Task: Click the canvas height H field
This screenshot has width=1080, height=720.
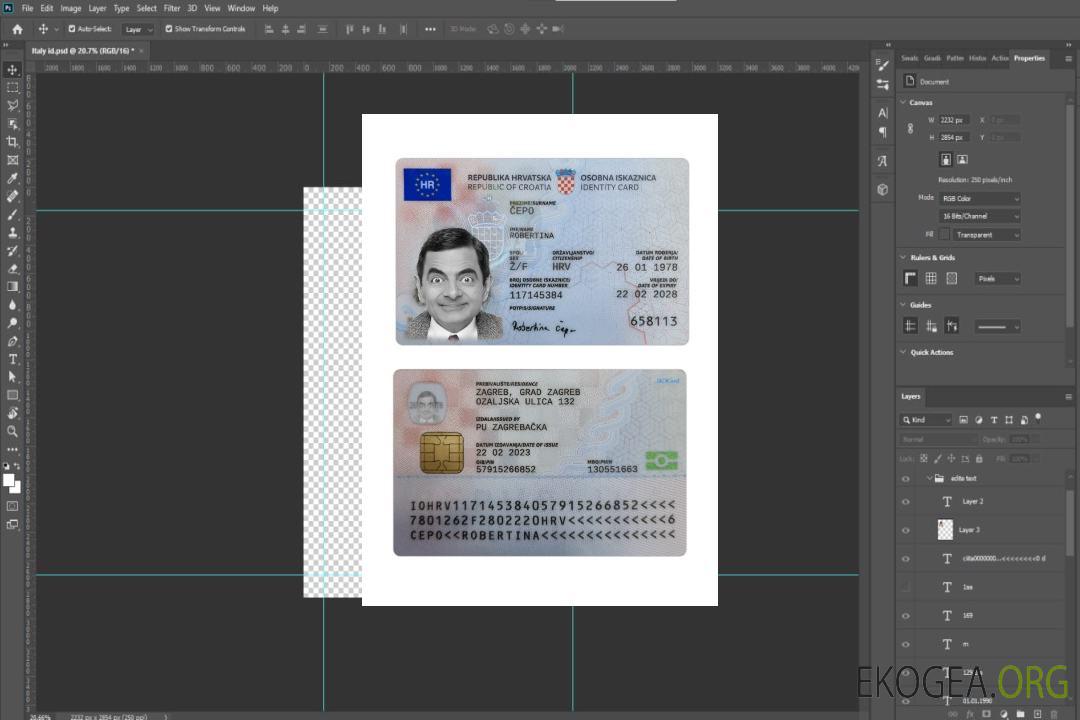Action: tap(954, 138)
